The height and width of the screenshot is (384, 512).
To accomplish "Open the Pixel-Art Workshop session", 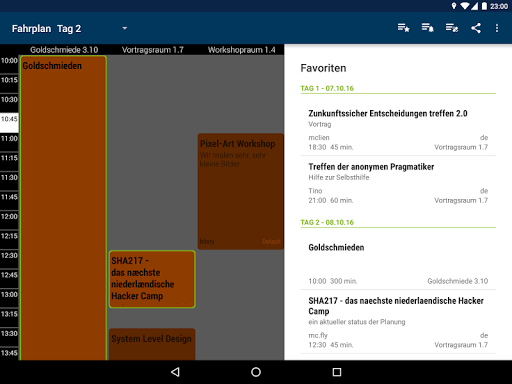I will [241, 191].
